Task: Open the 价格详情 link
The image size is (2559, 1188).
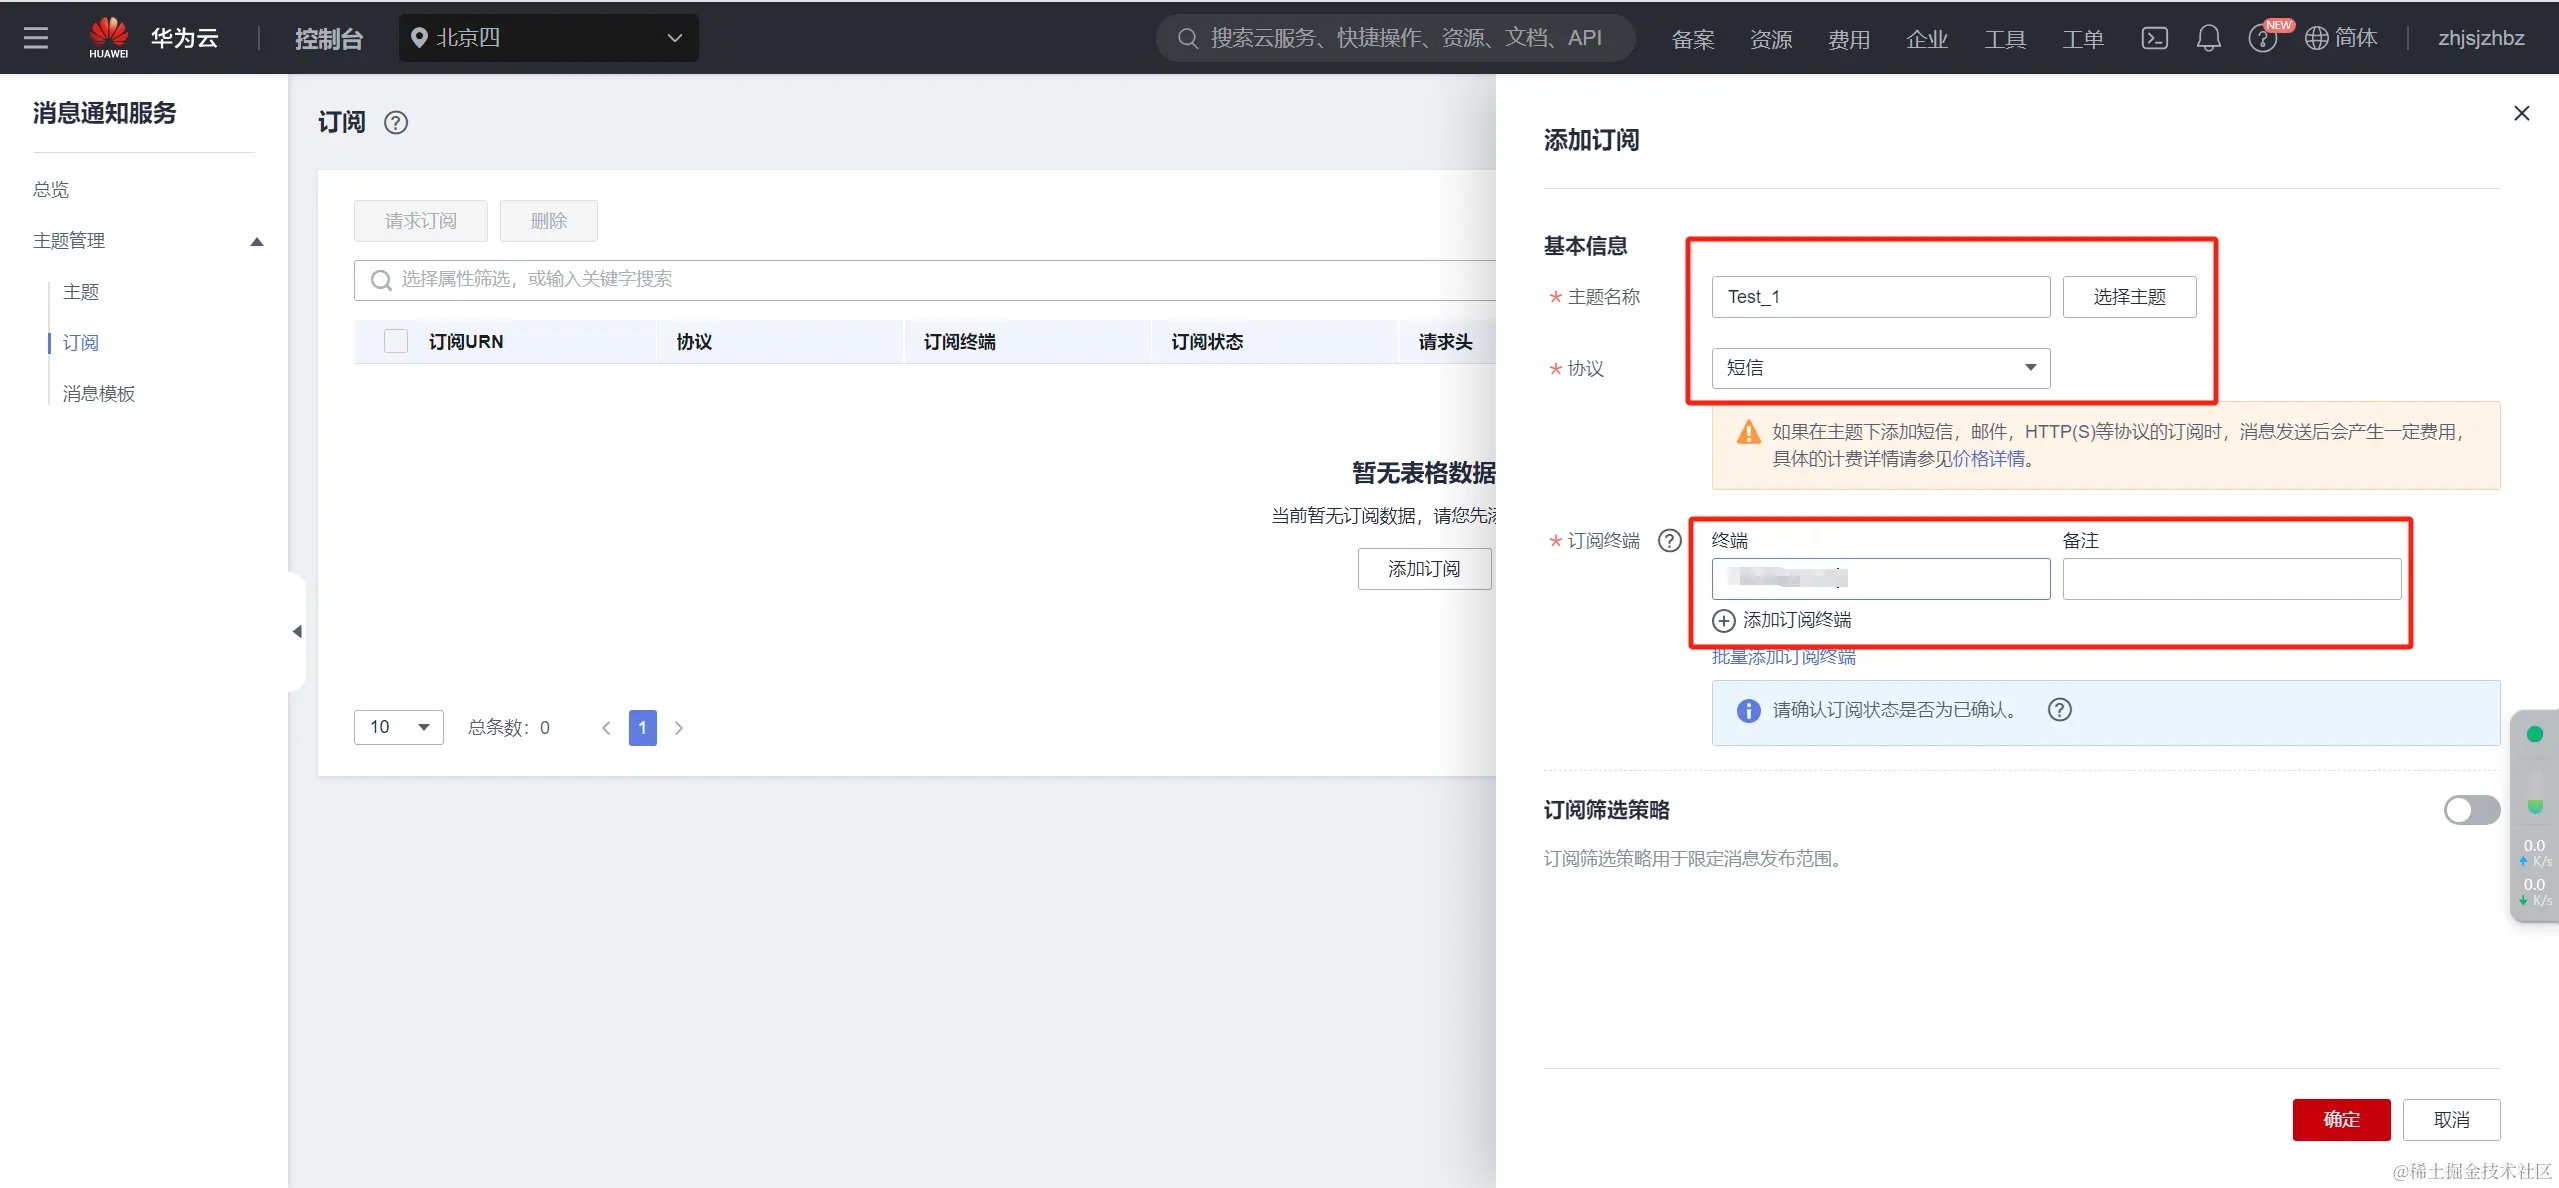Action: [x=1988, y=459]
